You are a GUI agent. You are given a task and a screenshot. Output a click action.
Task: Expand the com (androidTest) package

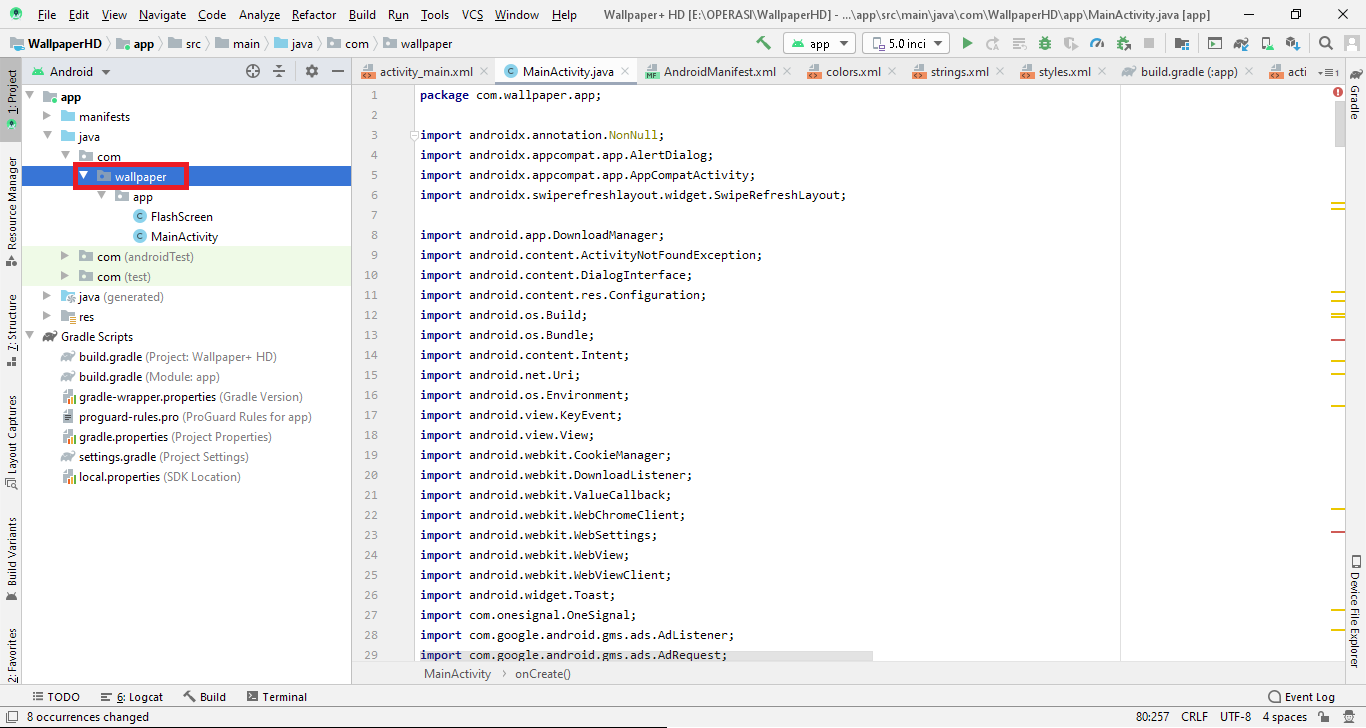65,257
